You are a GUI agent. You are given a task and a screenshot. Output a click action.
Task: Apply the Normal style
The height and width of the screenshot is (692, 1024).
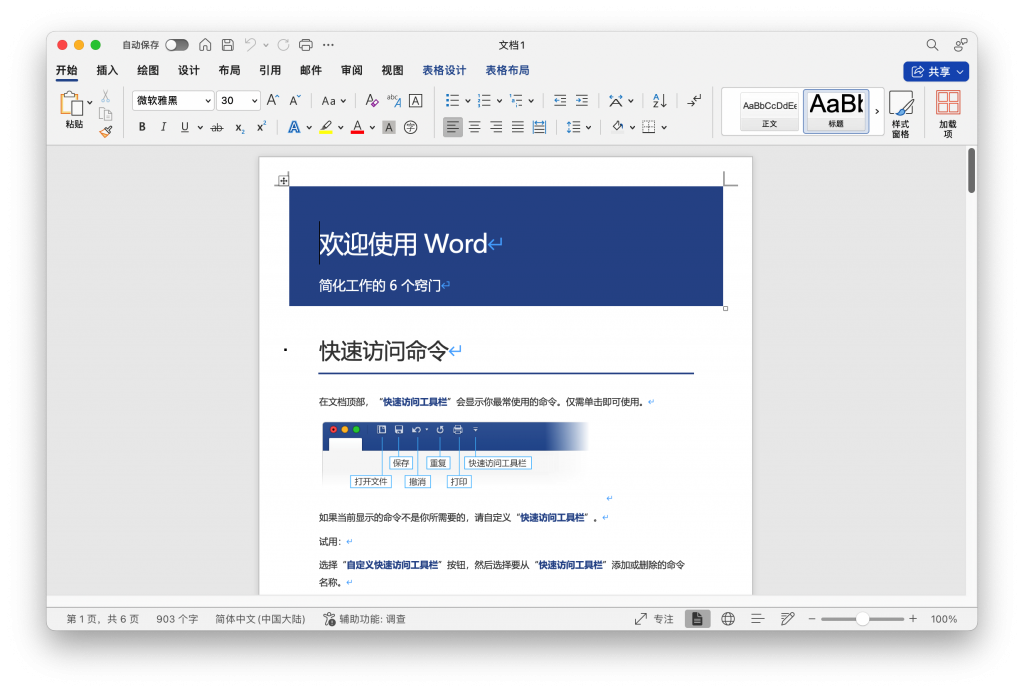coord(769,112)
